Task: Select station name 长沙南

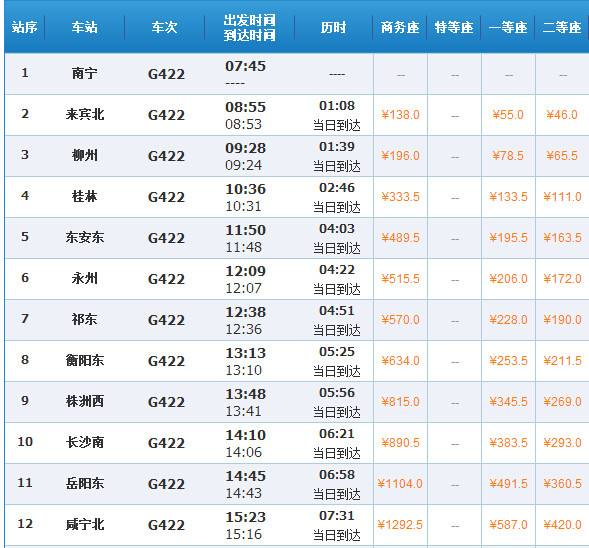Action: coord(85,442)
